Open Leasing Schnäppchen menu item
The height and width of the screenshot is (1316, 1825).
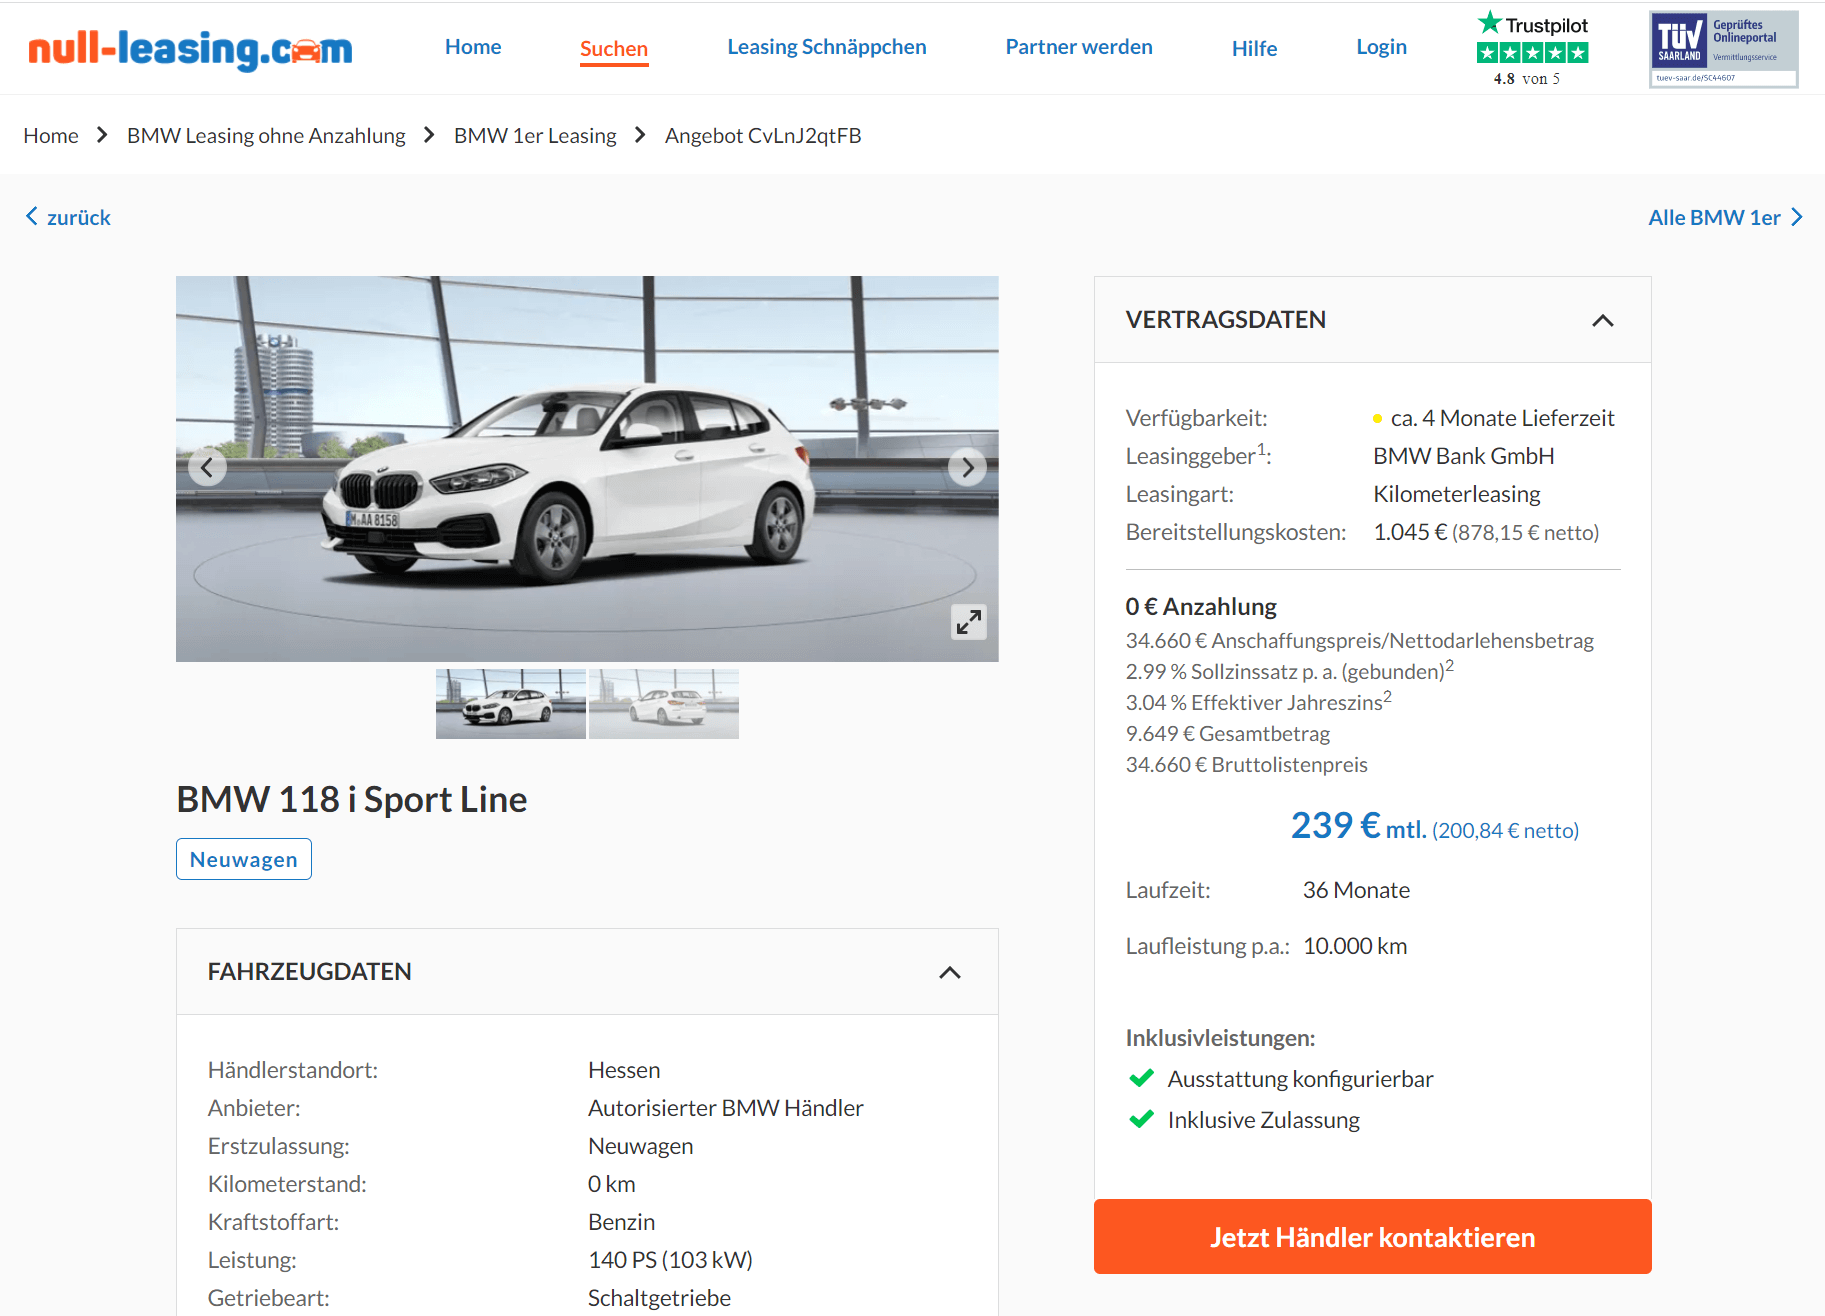[x=827, y=47]
